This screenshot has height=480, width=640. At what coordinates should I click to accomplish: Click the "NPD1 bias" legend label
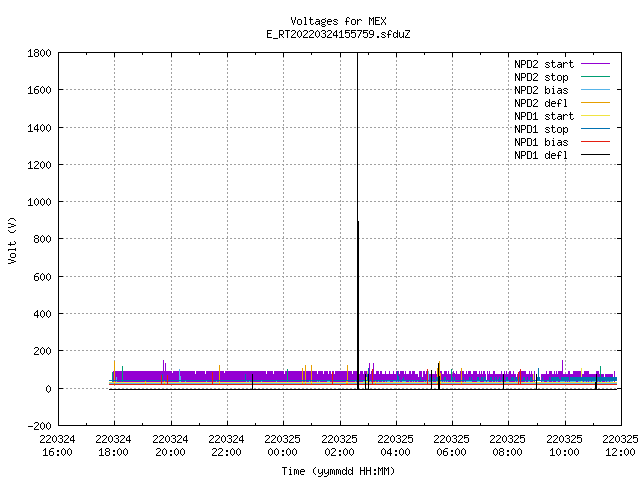541,142
